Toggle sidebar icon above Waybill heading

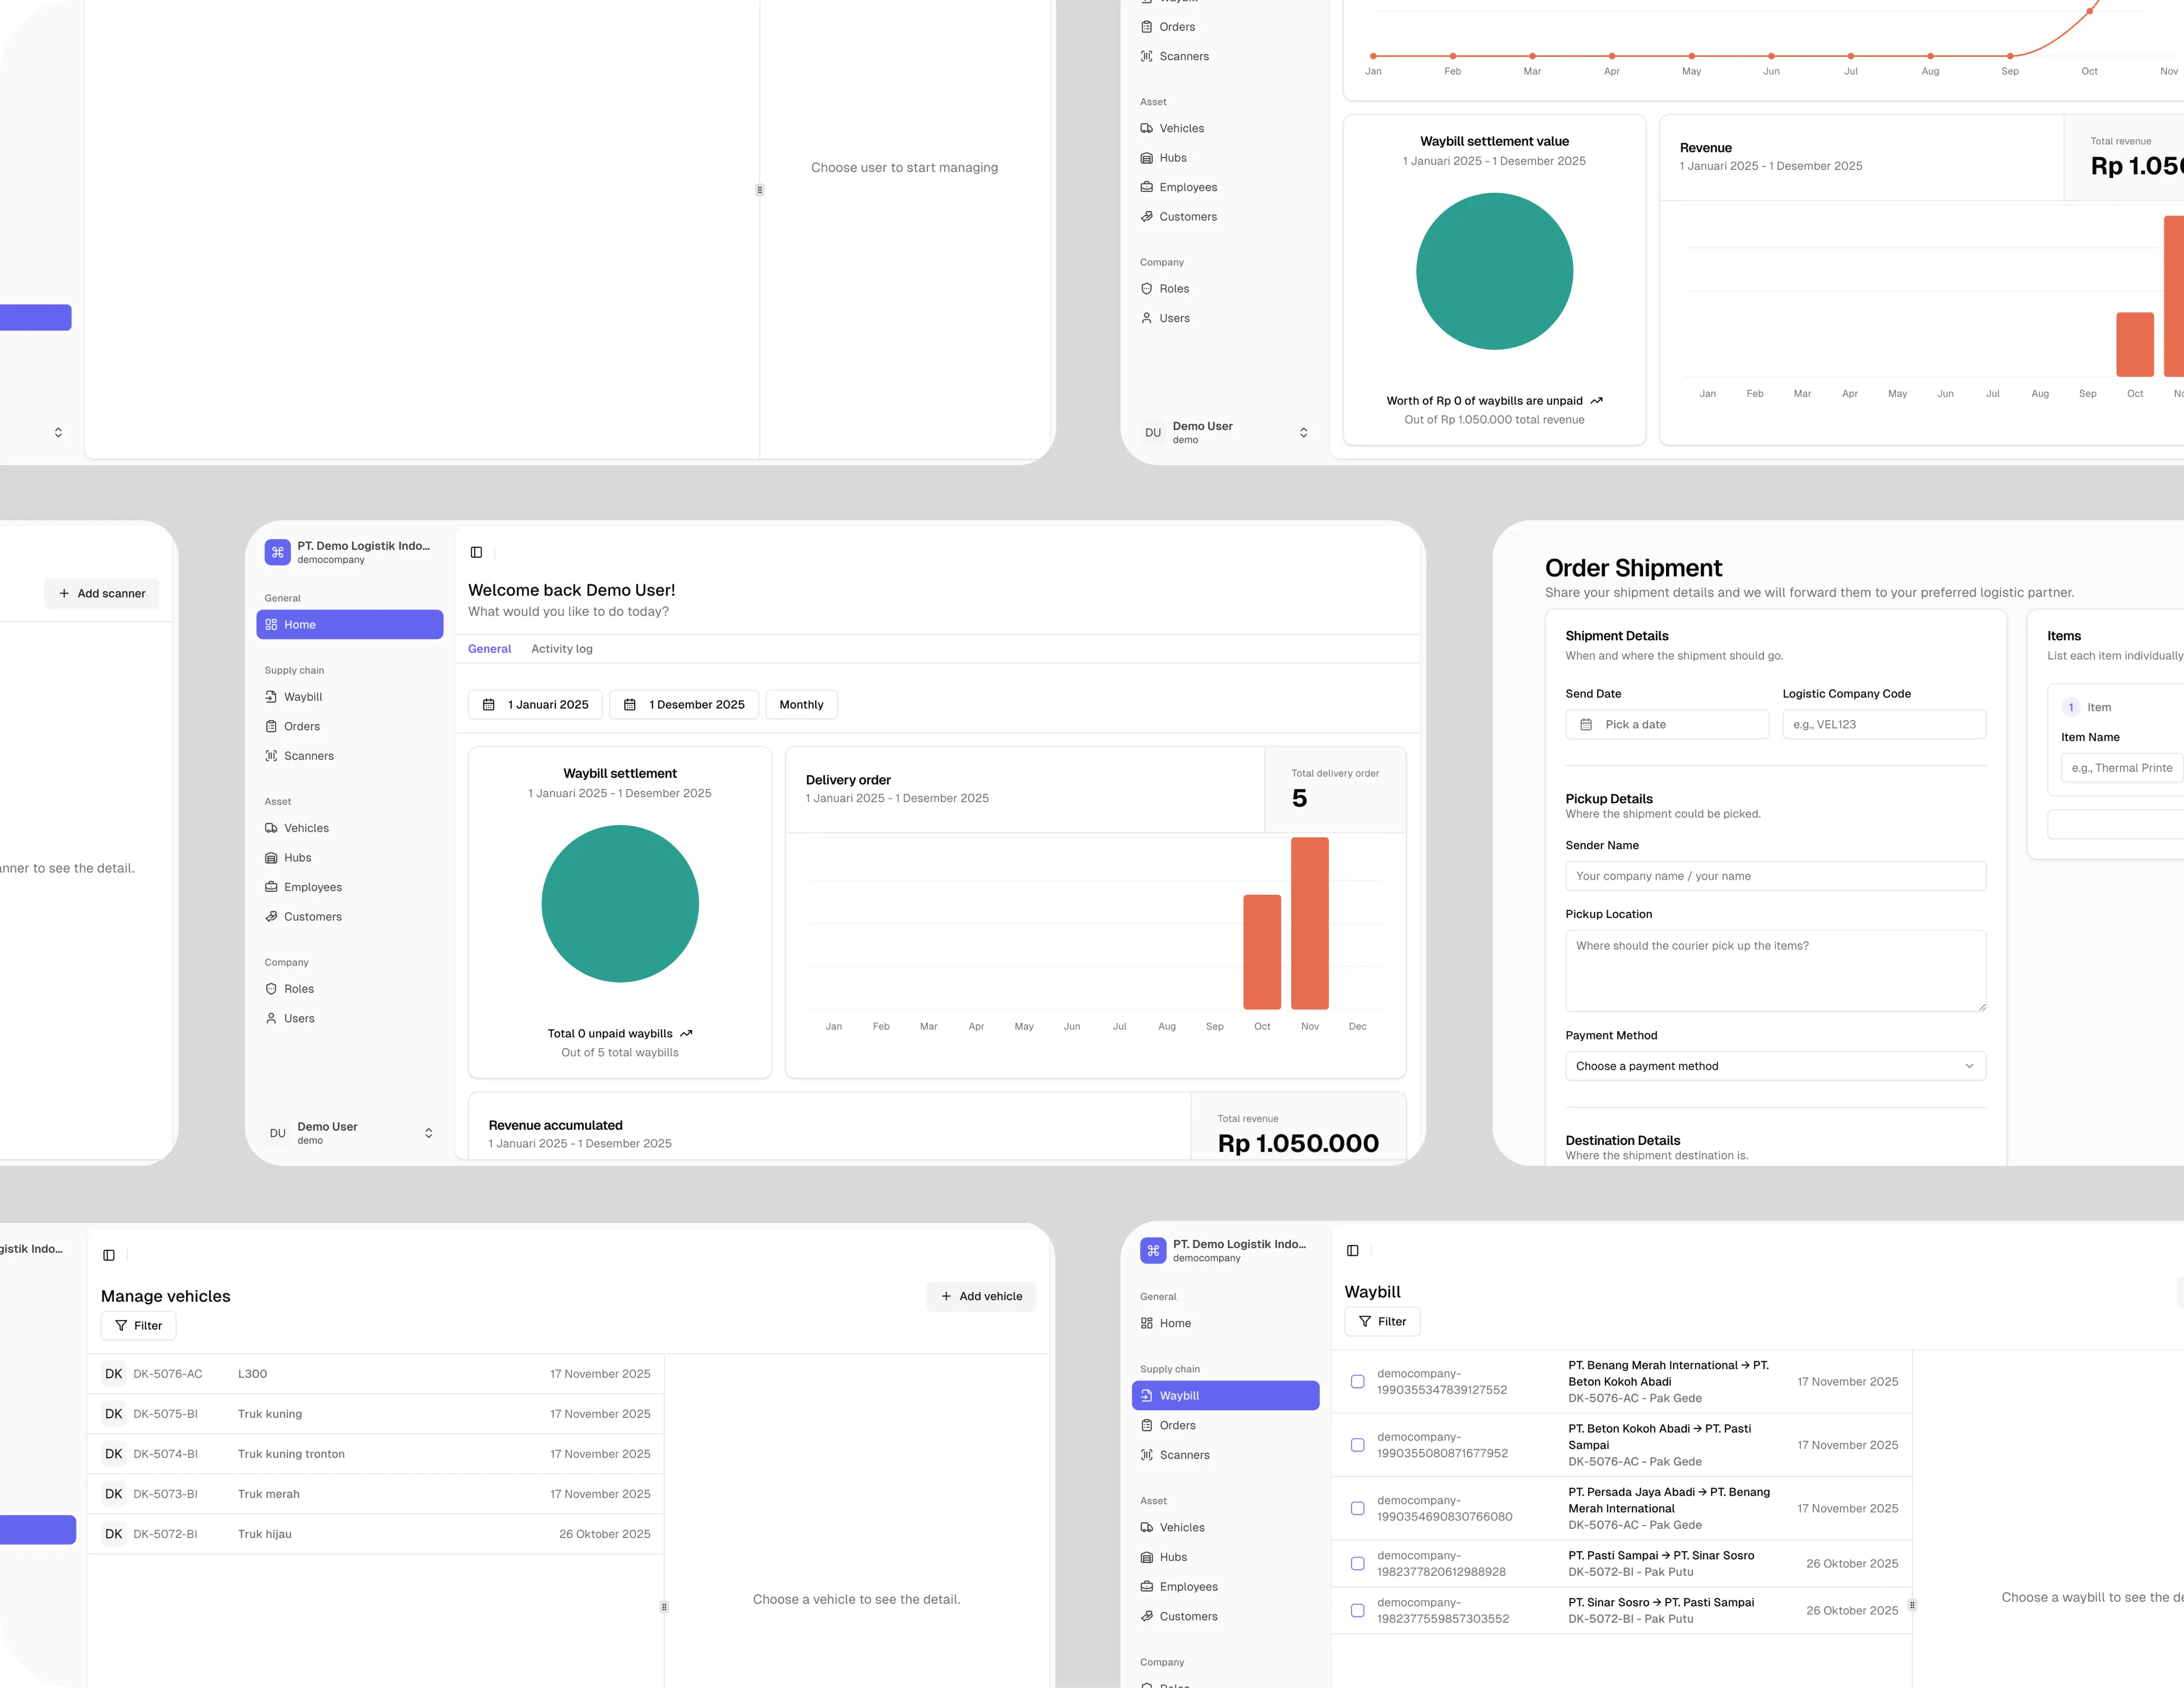(1352, 1250)
